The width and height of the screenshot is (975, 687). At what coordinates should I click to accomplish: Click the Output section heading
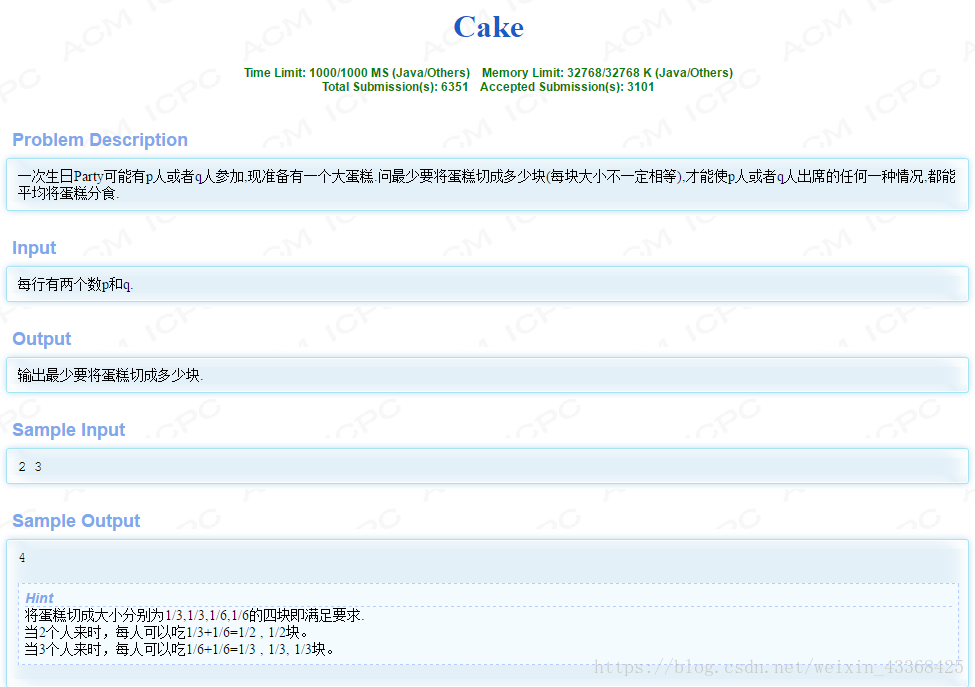[42, 339]
